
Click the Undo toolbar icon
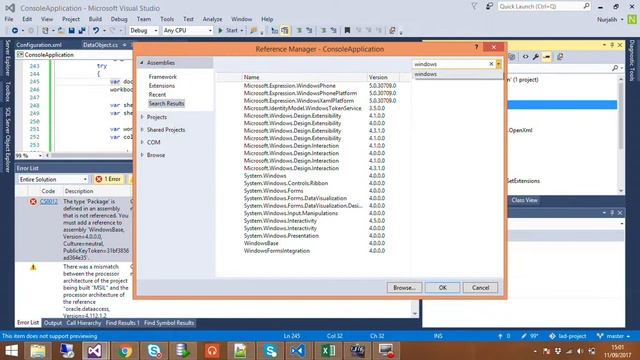pos(96,31)
